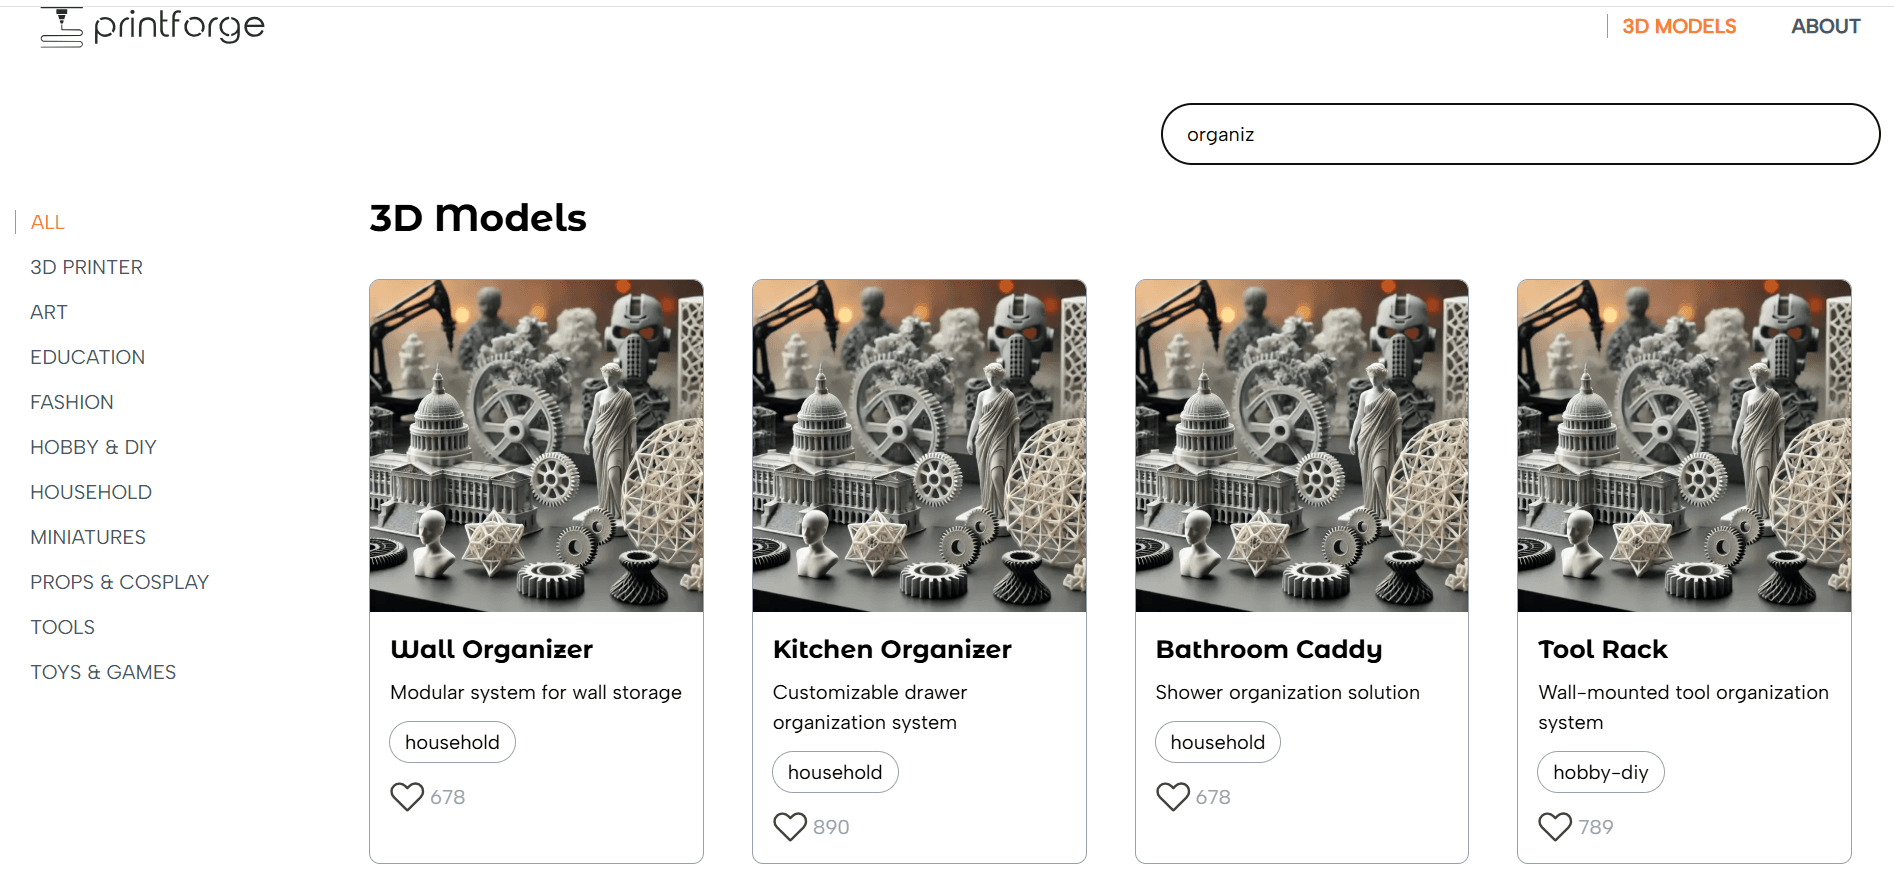Open the 3D MODELS nav tab

pyautogui.click(x=1678, y=27)
